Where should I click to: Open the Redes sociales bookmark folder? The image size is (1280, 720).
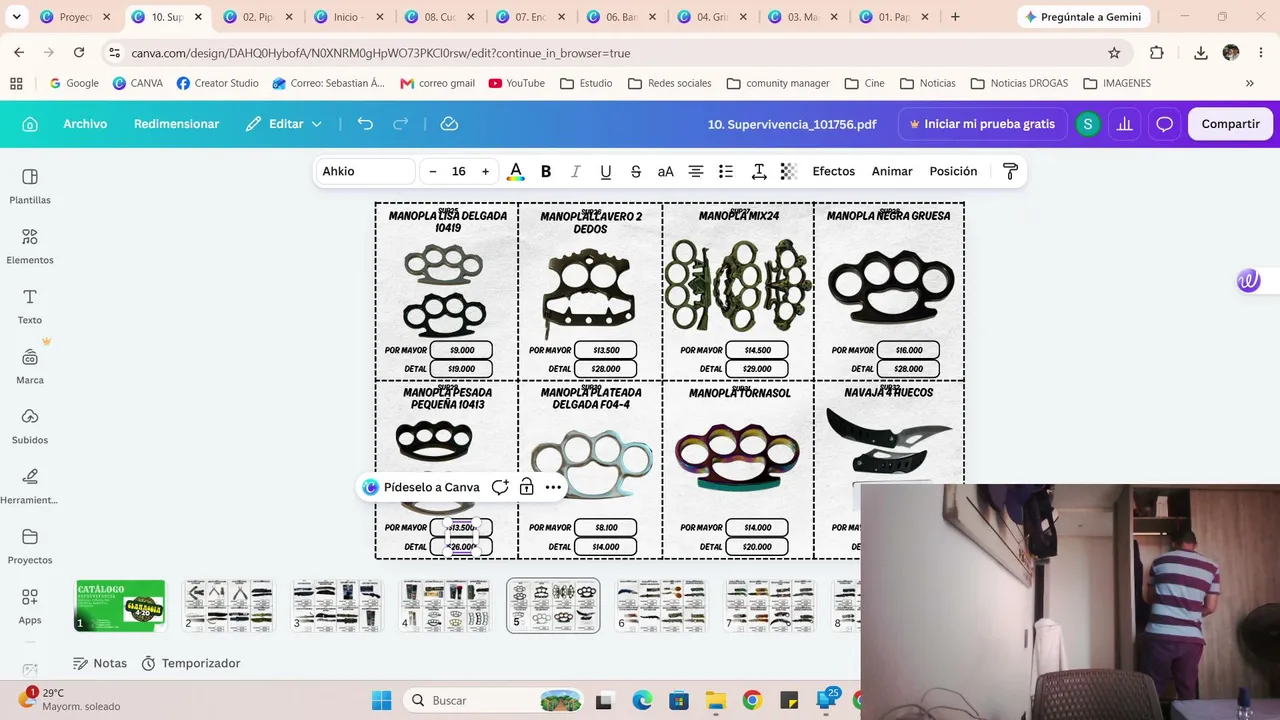pyautogui.click(x=670, y=83)
